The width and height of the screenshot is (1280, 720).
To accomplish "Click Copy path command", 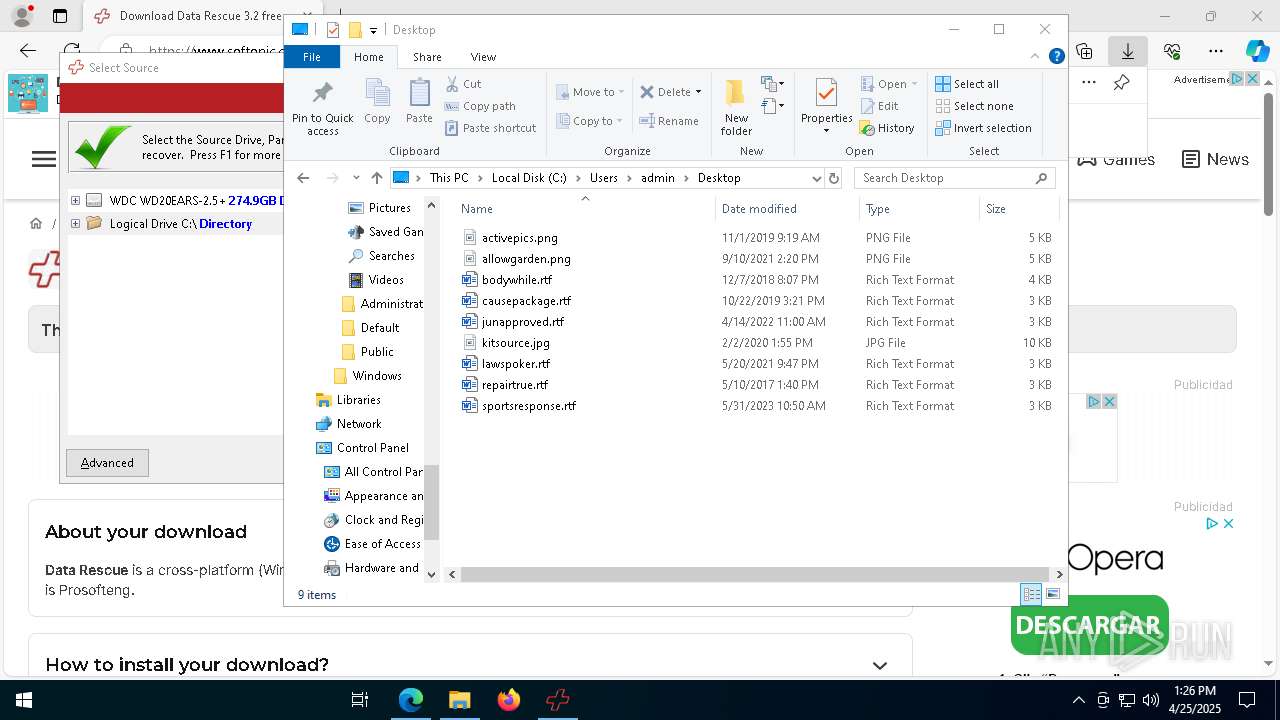I will click(x=480, y=106).
